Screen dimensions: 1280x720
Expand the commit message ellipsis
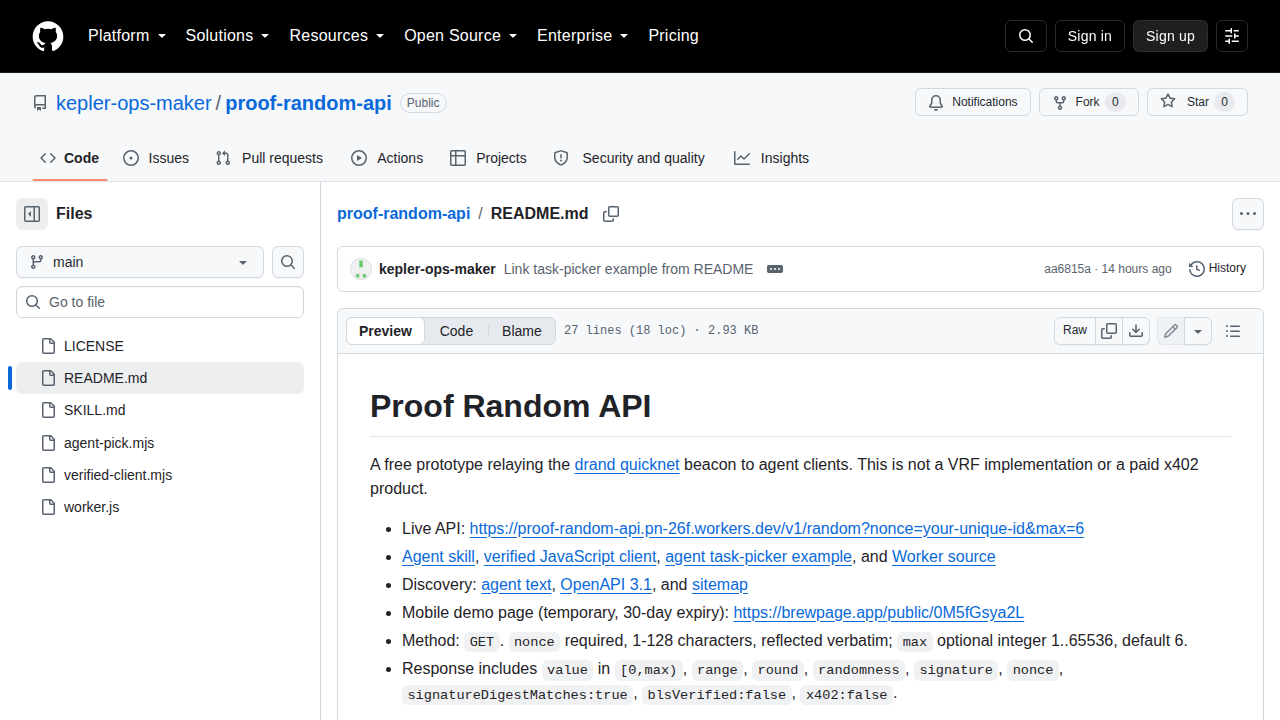click(x=774, y=269)
